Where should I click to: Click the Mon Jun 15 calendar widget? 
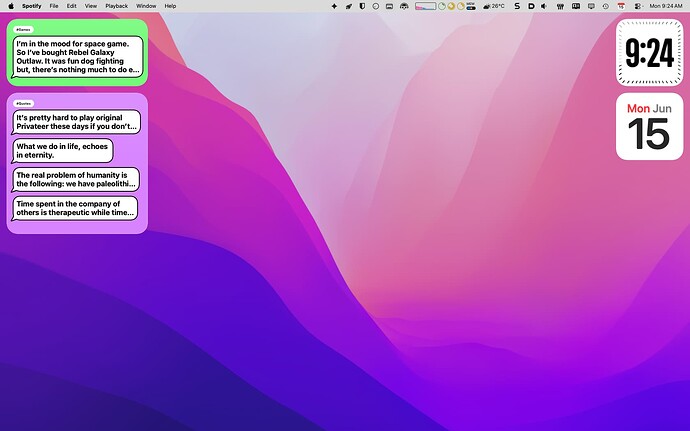tap(650, 126)
